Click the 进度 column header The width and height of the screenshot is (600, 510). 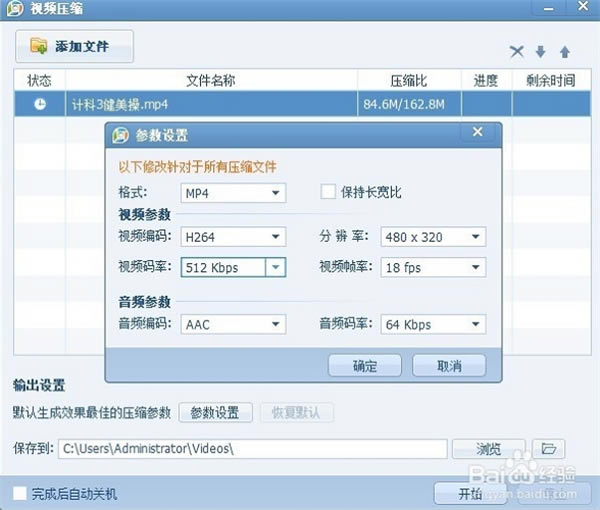click(486, 80)
